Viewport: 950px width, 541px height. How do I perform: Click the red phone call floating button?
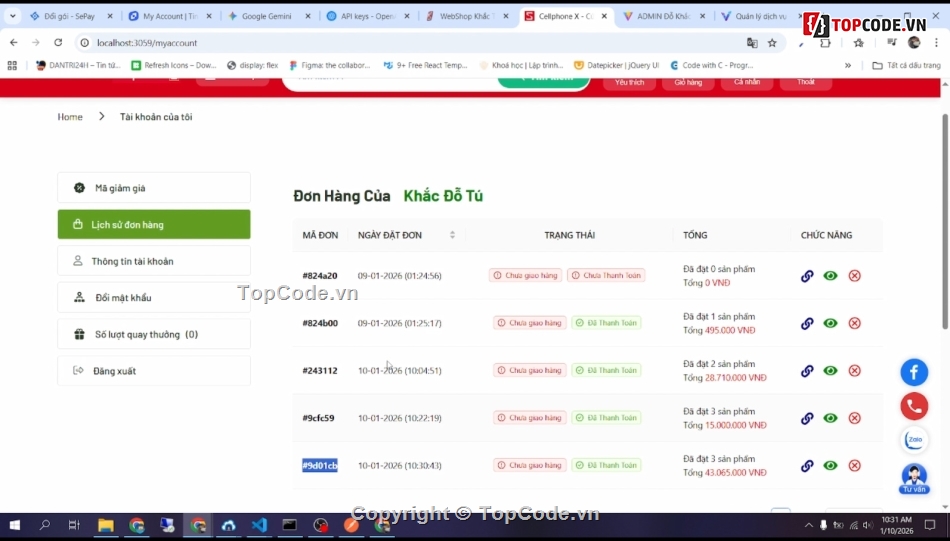point(914,407)
